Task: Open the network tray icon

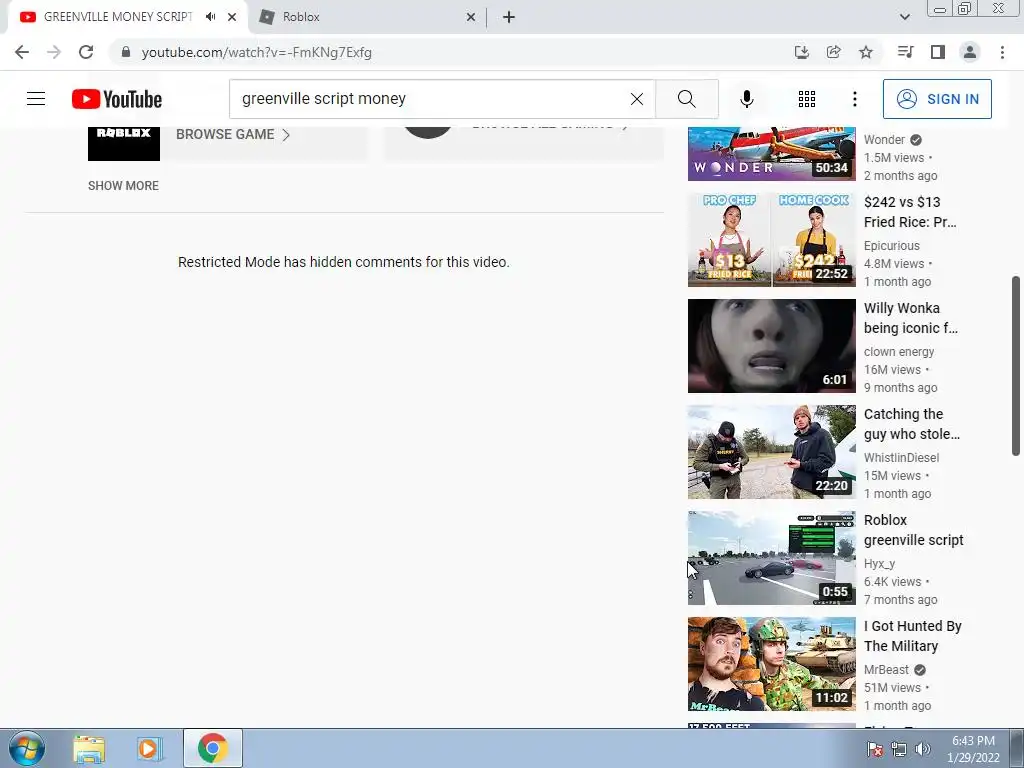Action: click(x=899, y=749)
